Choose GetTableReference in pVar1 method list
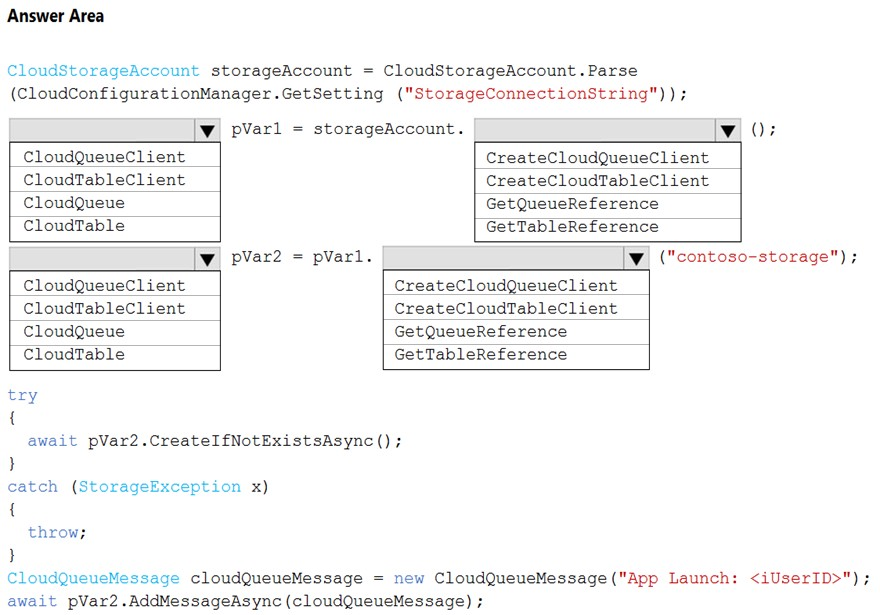 pyautogui.click(x=516, y=355)
